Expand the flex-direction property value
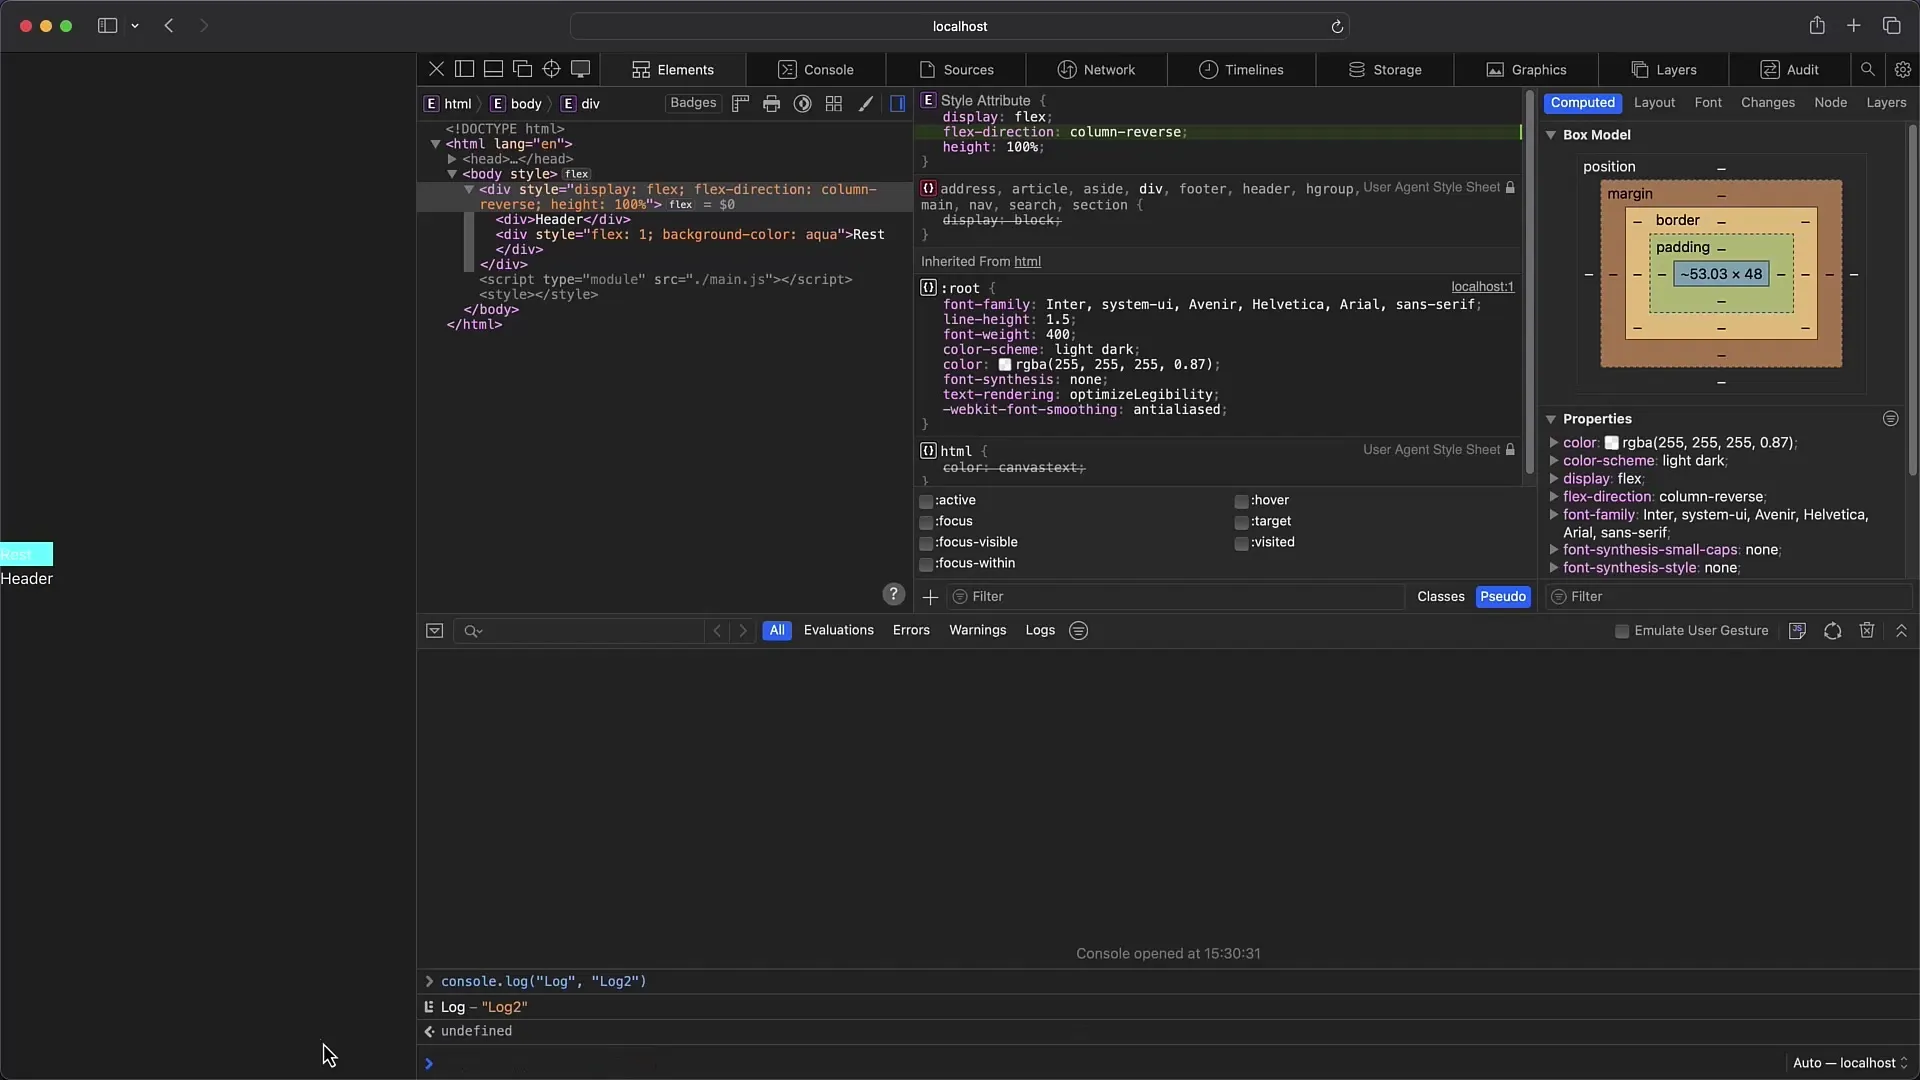This screenshot has width=1920, height=1080. coord(1555,496)
